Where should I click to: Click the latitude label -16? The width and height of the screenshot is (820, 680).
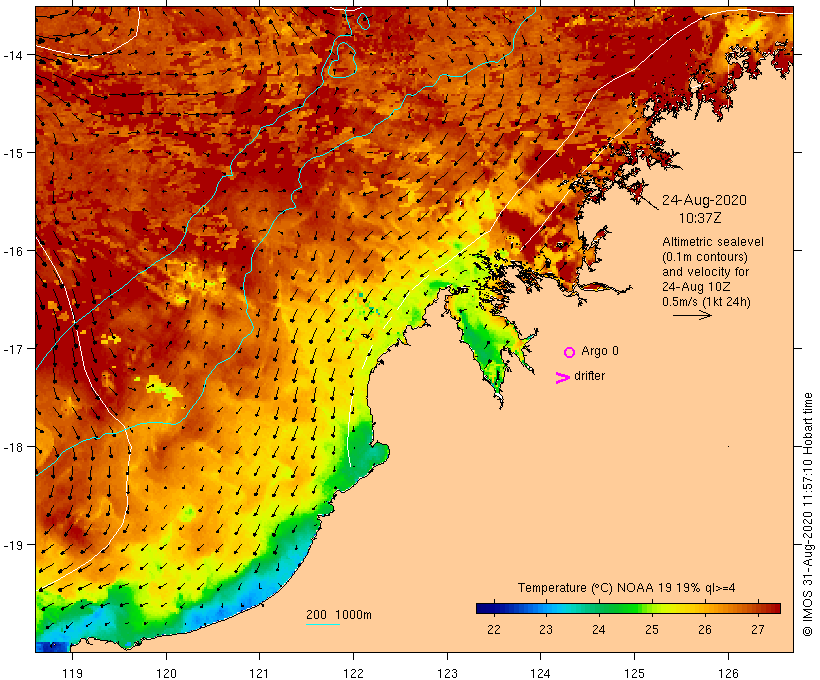click(12, 251)
